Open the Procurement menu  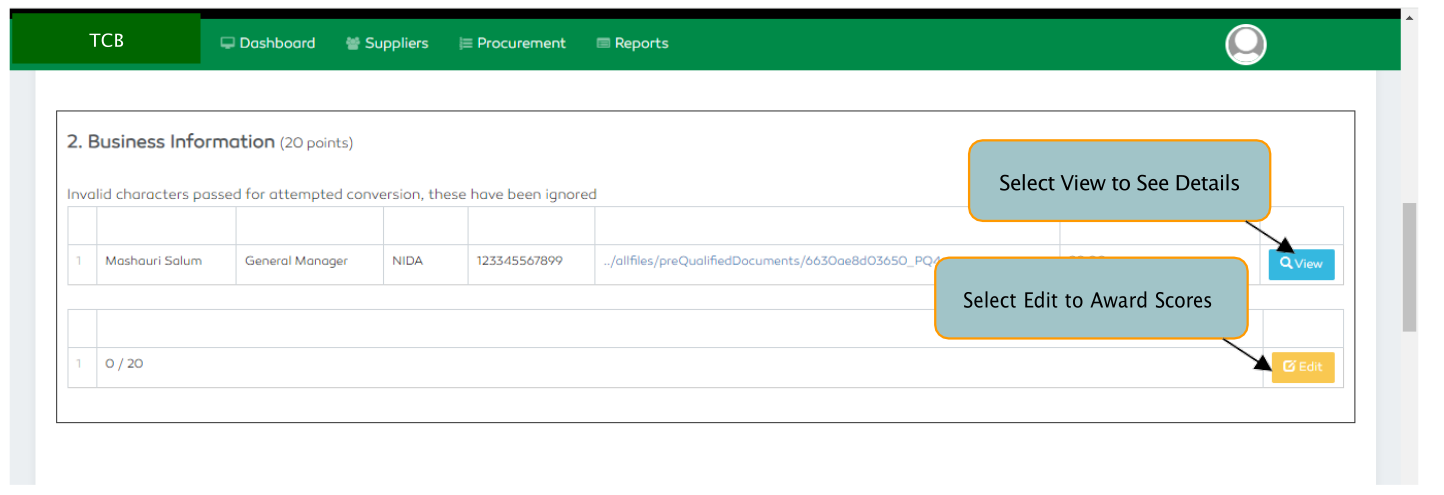point(512,43)
